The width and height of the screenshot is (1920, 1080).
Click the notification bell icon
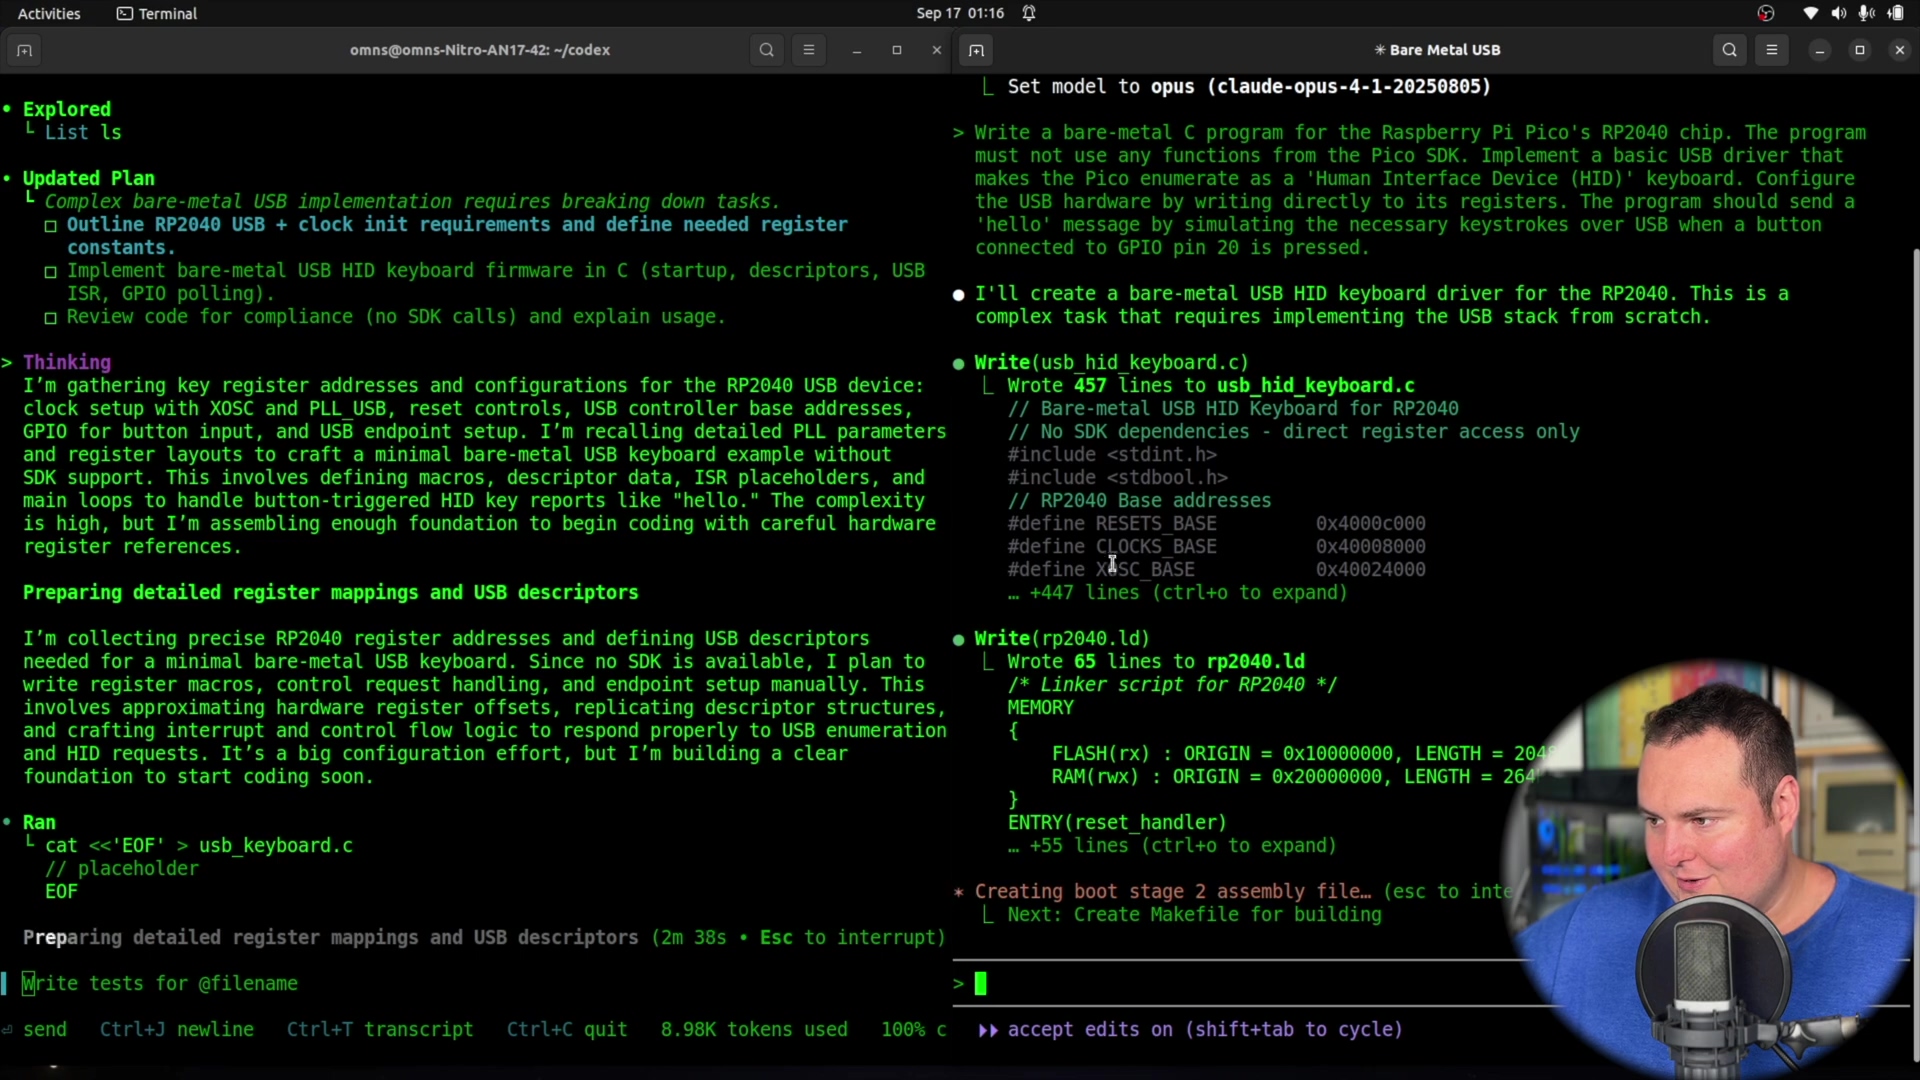point(1029,13)
